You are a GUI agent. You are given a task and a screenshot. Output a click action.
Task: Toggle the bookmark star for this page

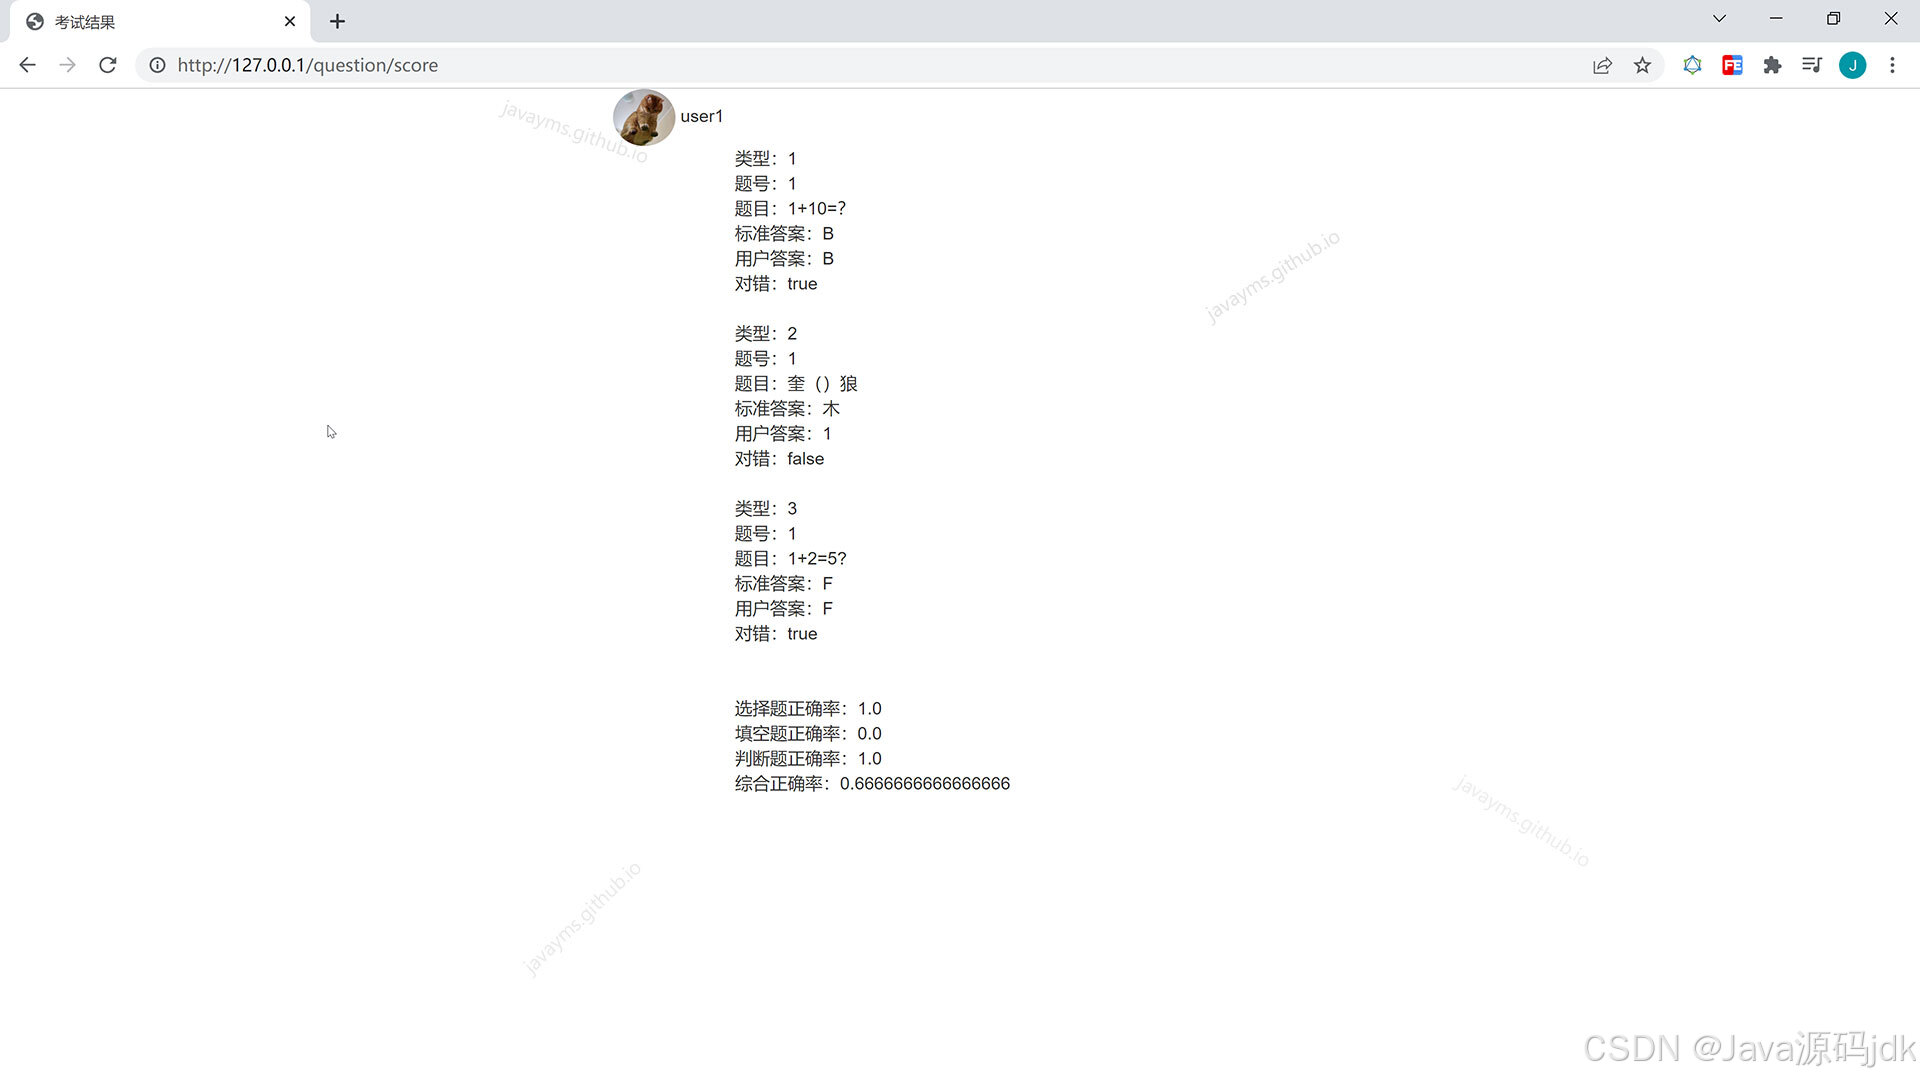click(1643, 65)
